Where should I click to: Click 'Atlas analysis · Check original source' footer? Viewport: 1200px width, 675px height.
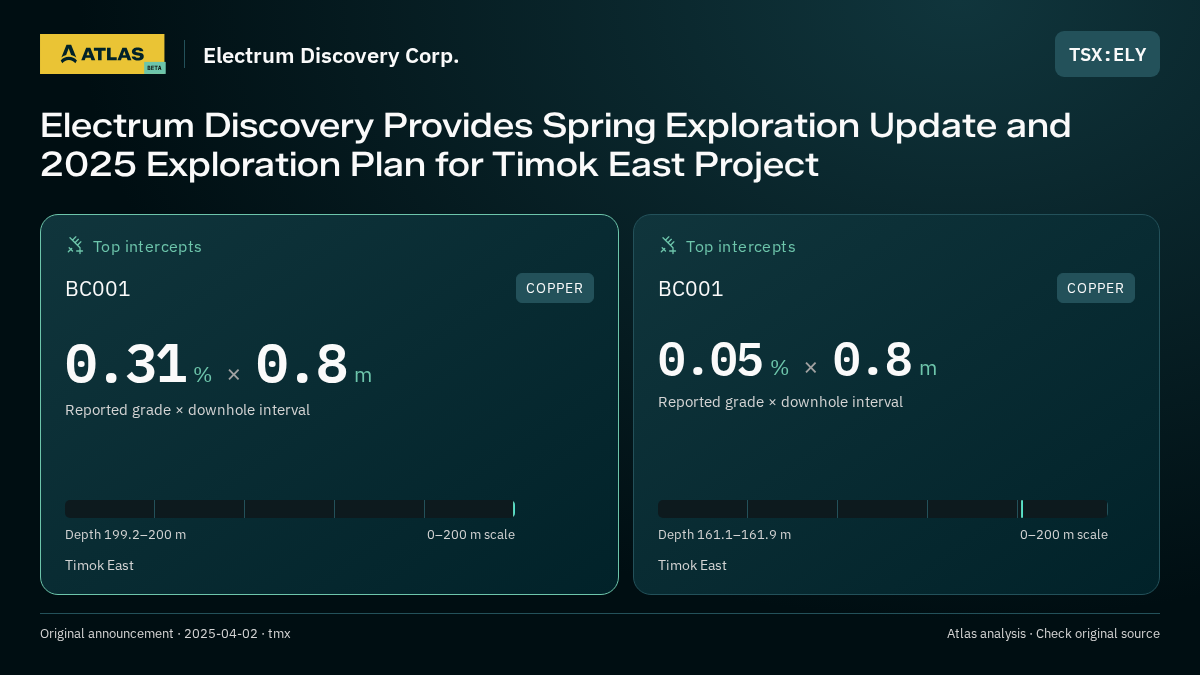point(1053,633)
